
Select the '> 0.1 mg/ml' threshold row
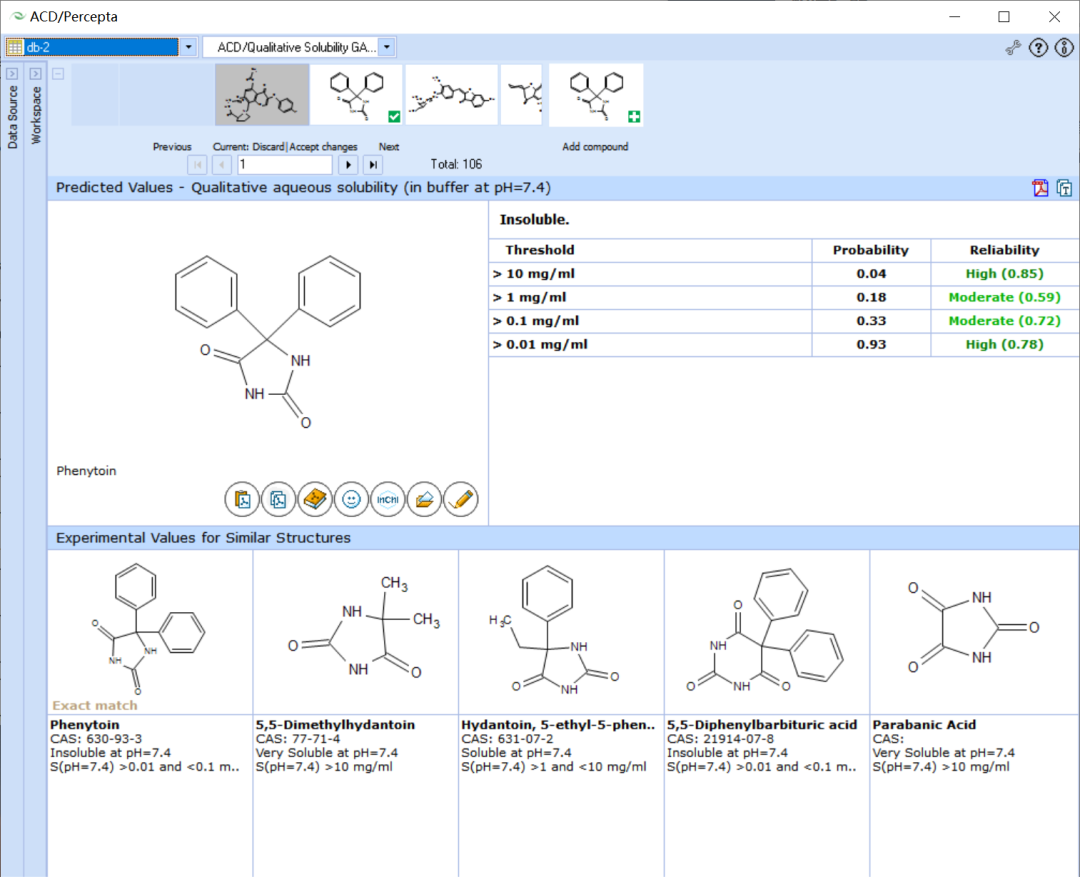click(x=784, y=321)
